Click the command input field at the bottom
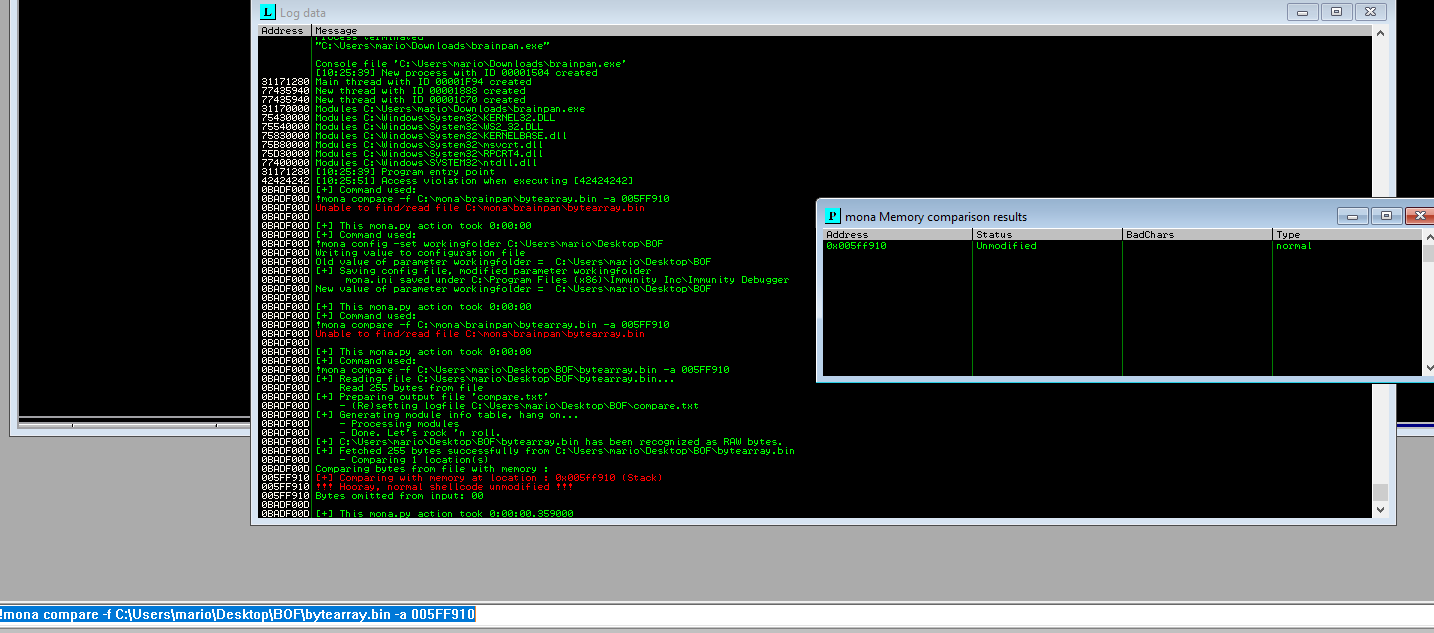 tap(717, 614)
